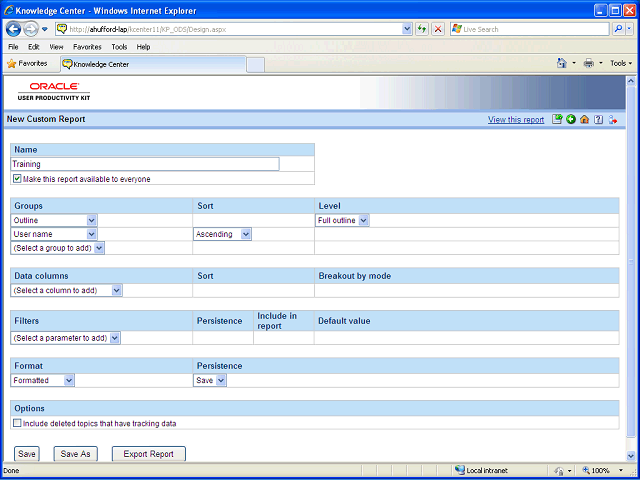Open the Tools menu in menu bar
This screenshot has height=480, width=640.
119,47
